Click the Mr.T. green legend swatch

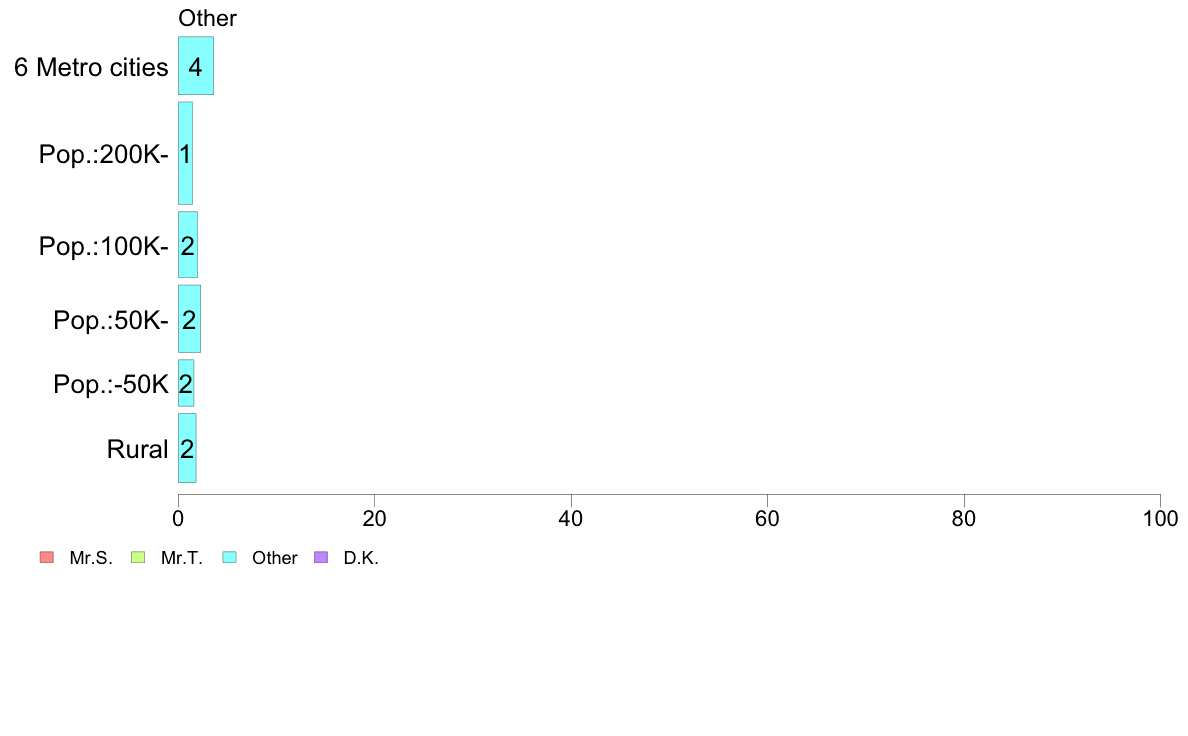138,558
